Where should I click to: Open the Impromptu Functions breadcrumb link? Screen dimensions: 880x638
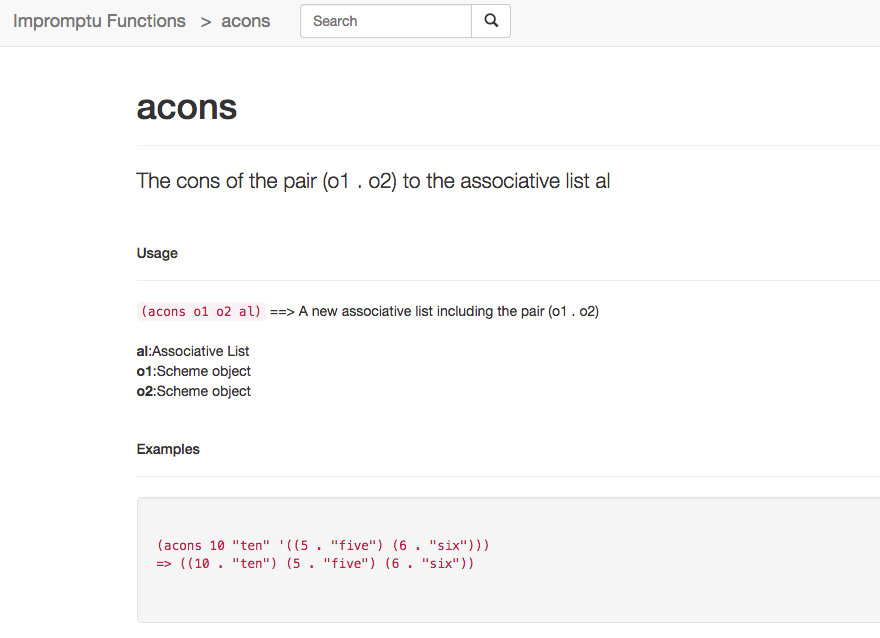tap(99, 21)
